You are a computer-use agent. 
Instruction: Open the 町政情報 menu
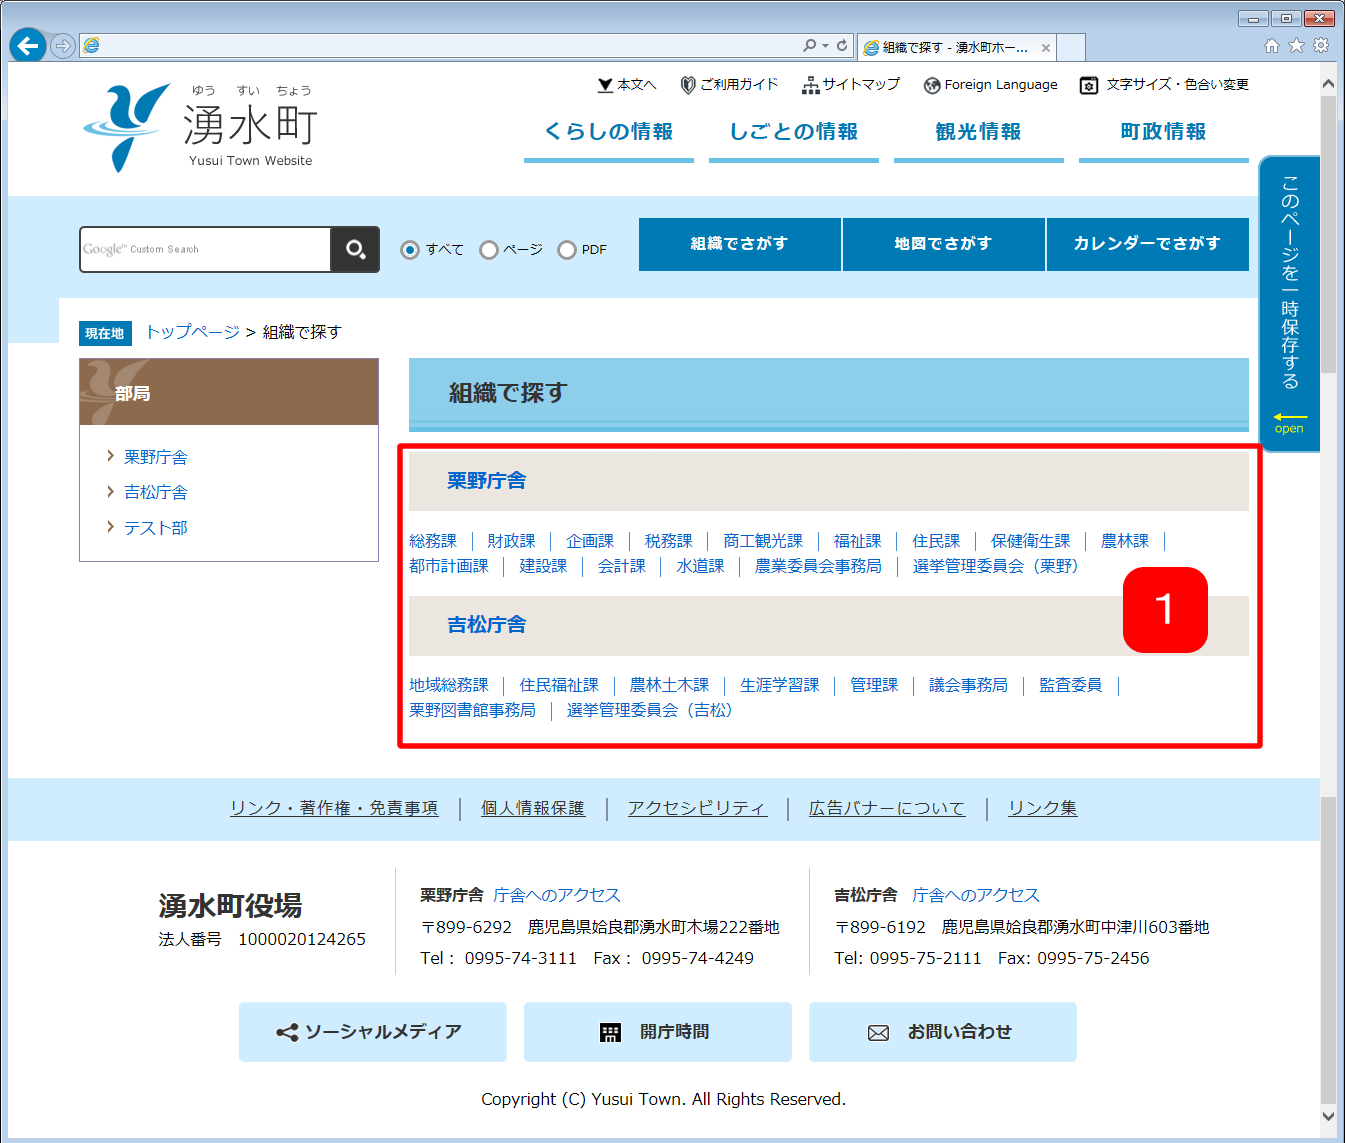[x=1164, y=132]
